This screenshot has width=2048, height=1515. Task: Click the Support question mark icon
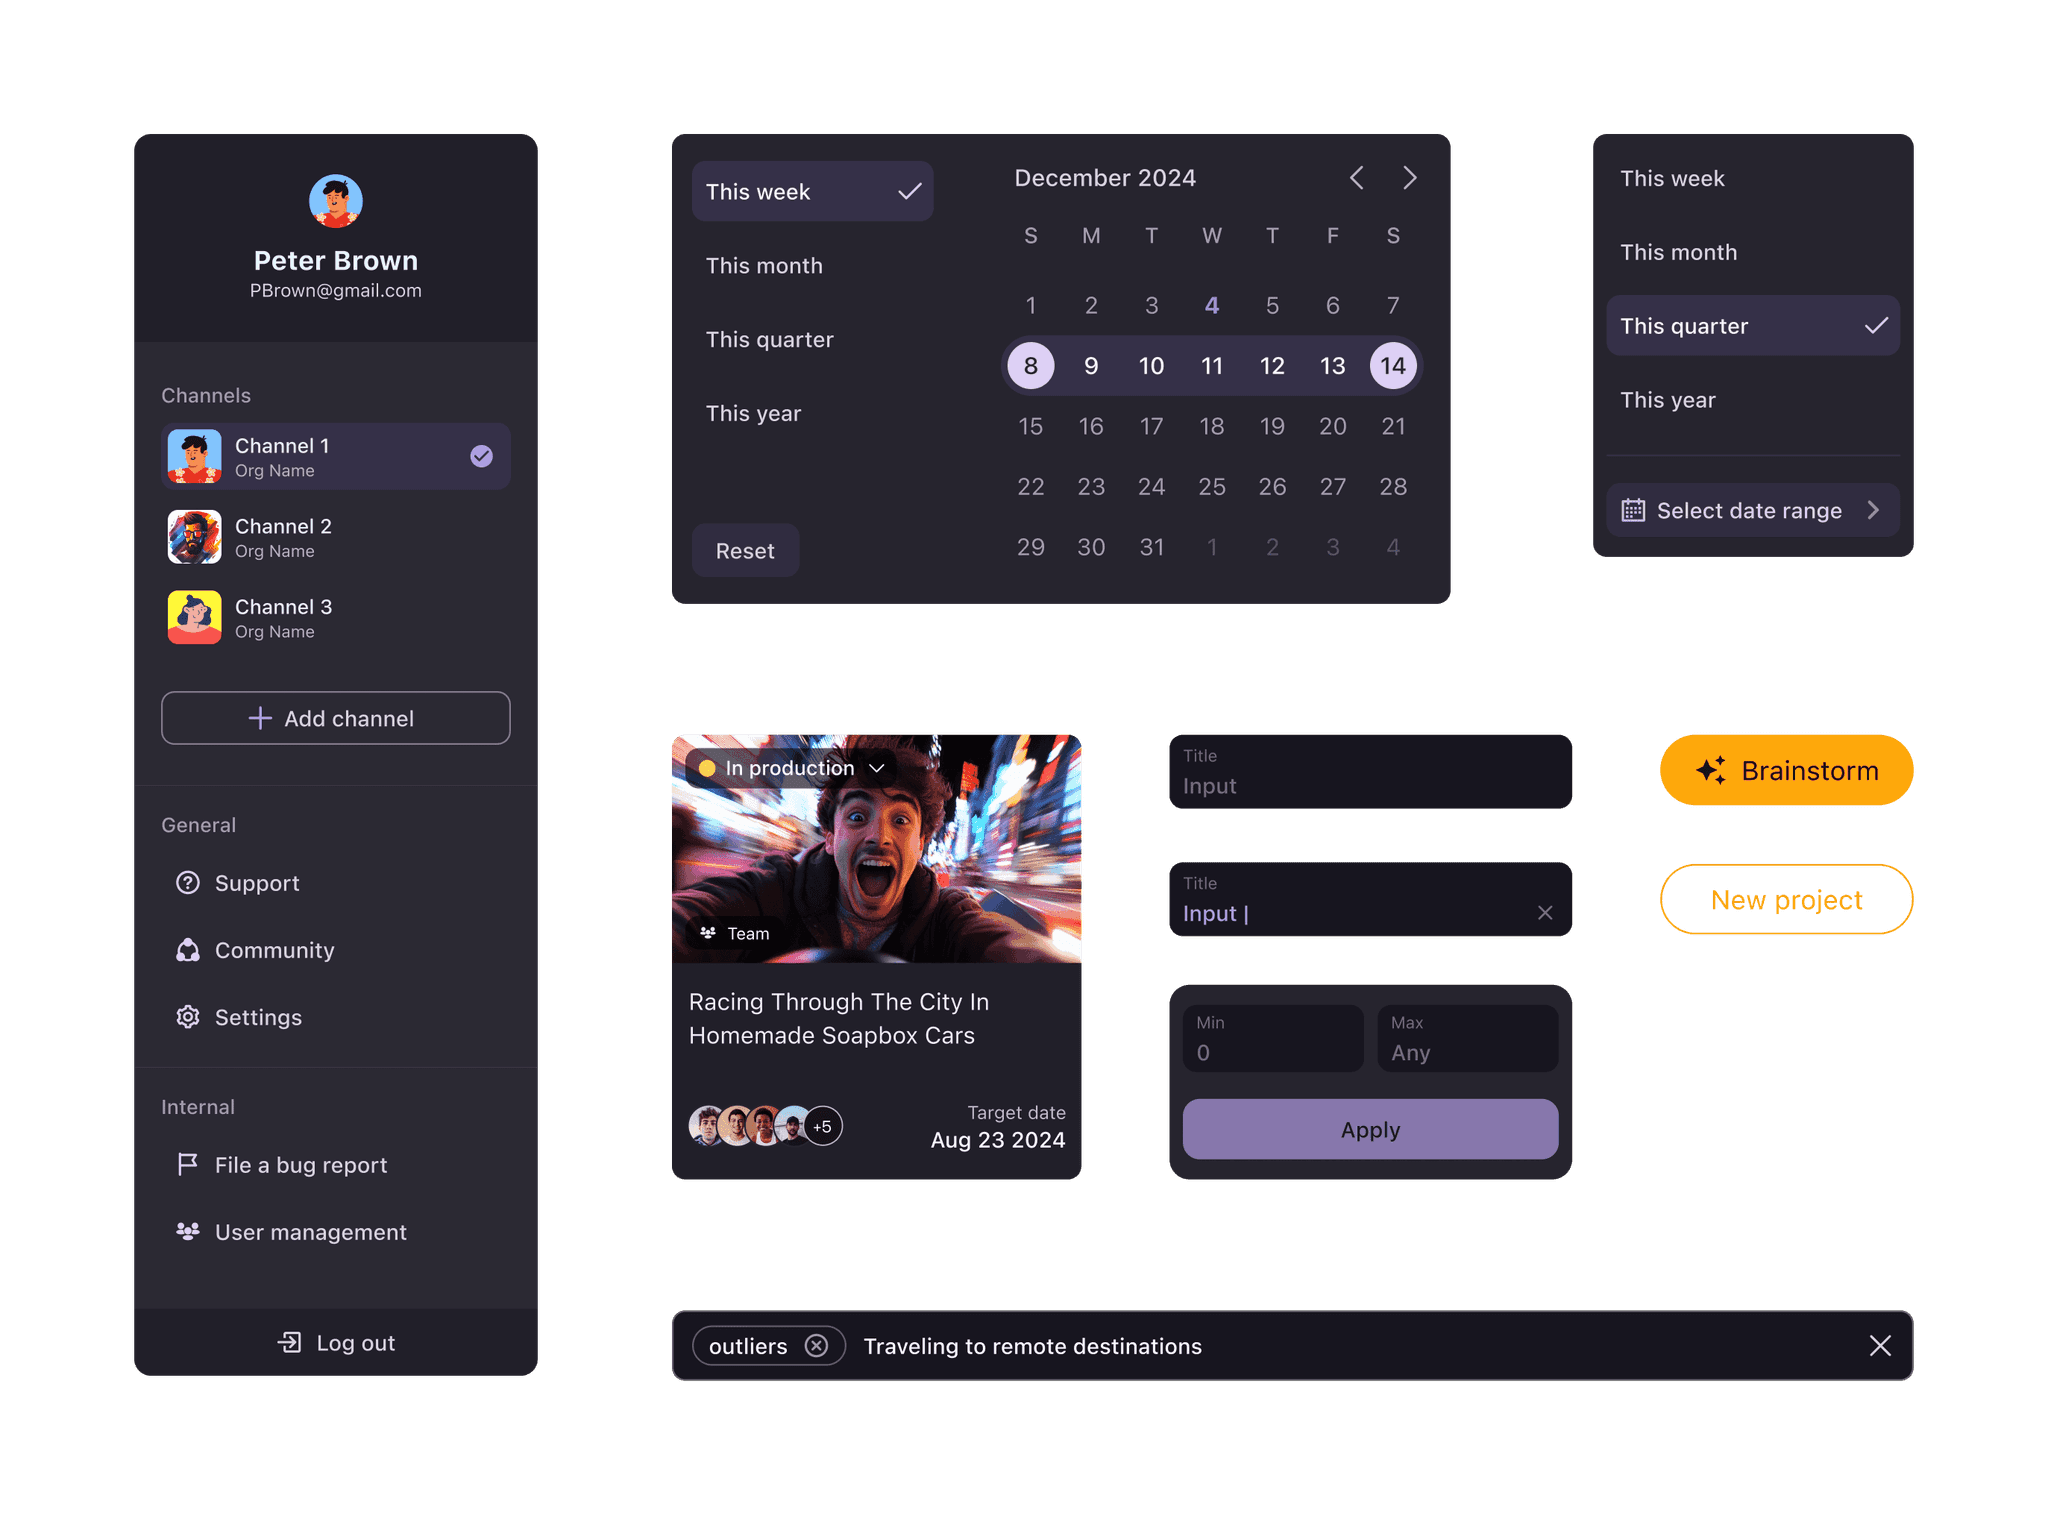[x=188, y=883]
